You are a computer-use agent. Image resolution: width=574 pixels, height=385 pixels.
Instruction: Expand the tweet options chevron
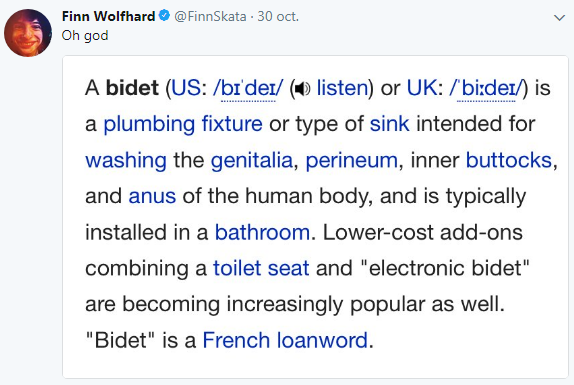click(x=559, y=18)
